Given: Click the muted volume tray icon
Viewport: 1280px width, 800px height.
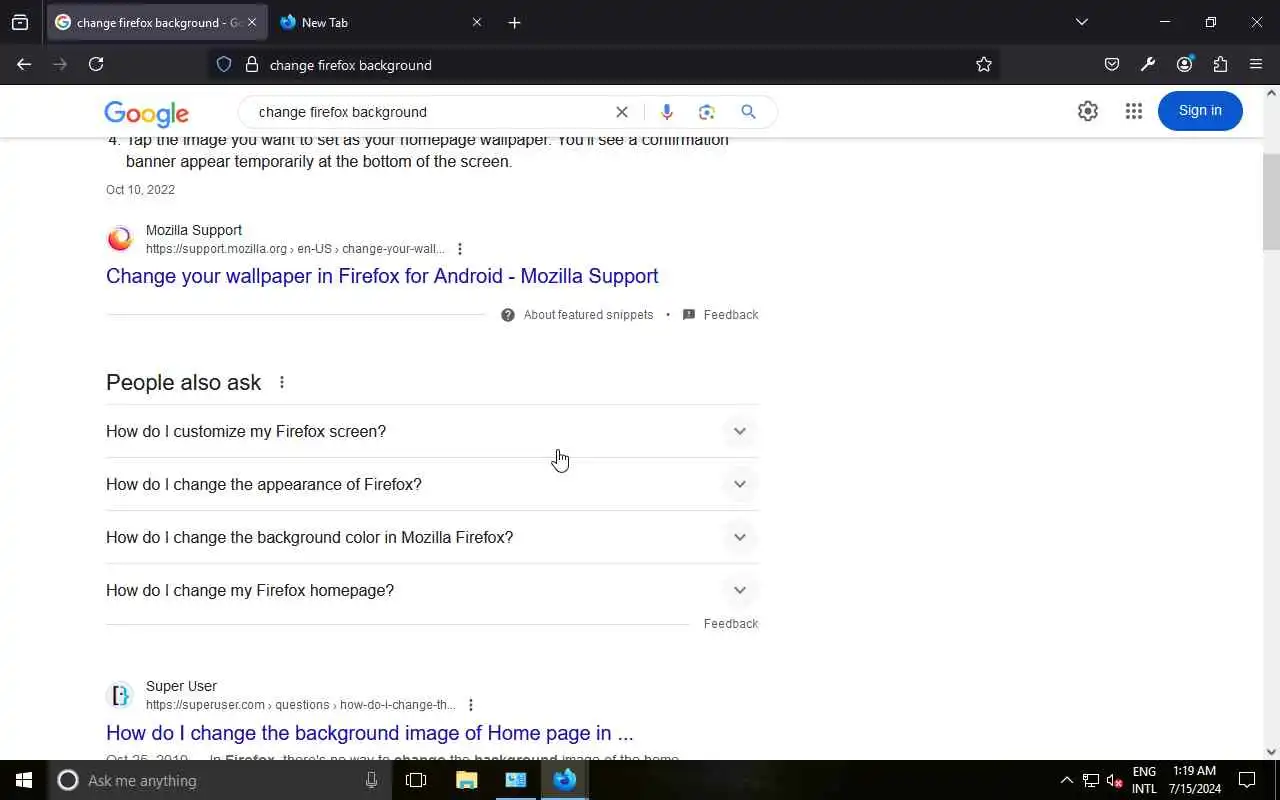Looking at the screenshot, I should coord(1115,781).
